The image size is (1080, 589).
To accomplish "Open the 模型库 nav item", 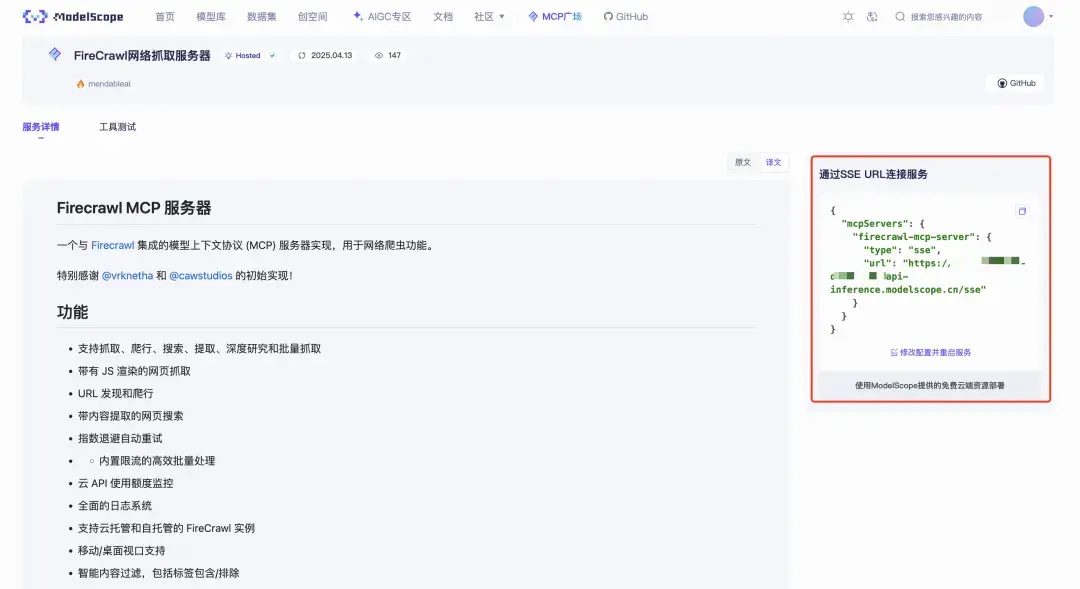I will tap(211, 17).
